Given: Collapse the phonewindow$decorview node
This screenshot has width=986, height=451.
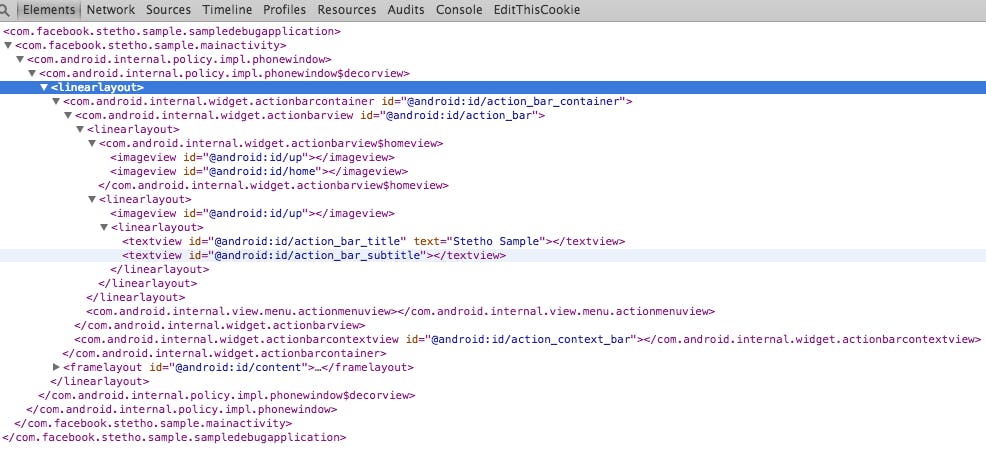Looking at the screenshot, I should pos(31,74).
